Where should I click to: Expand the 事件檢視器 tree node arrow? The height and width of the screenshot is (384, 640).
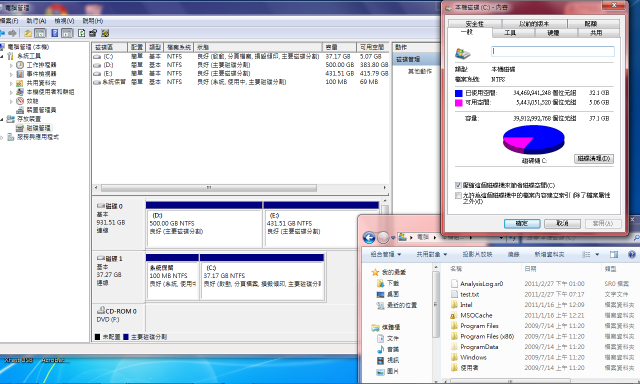pyautogui.click(x=11, y=74)
